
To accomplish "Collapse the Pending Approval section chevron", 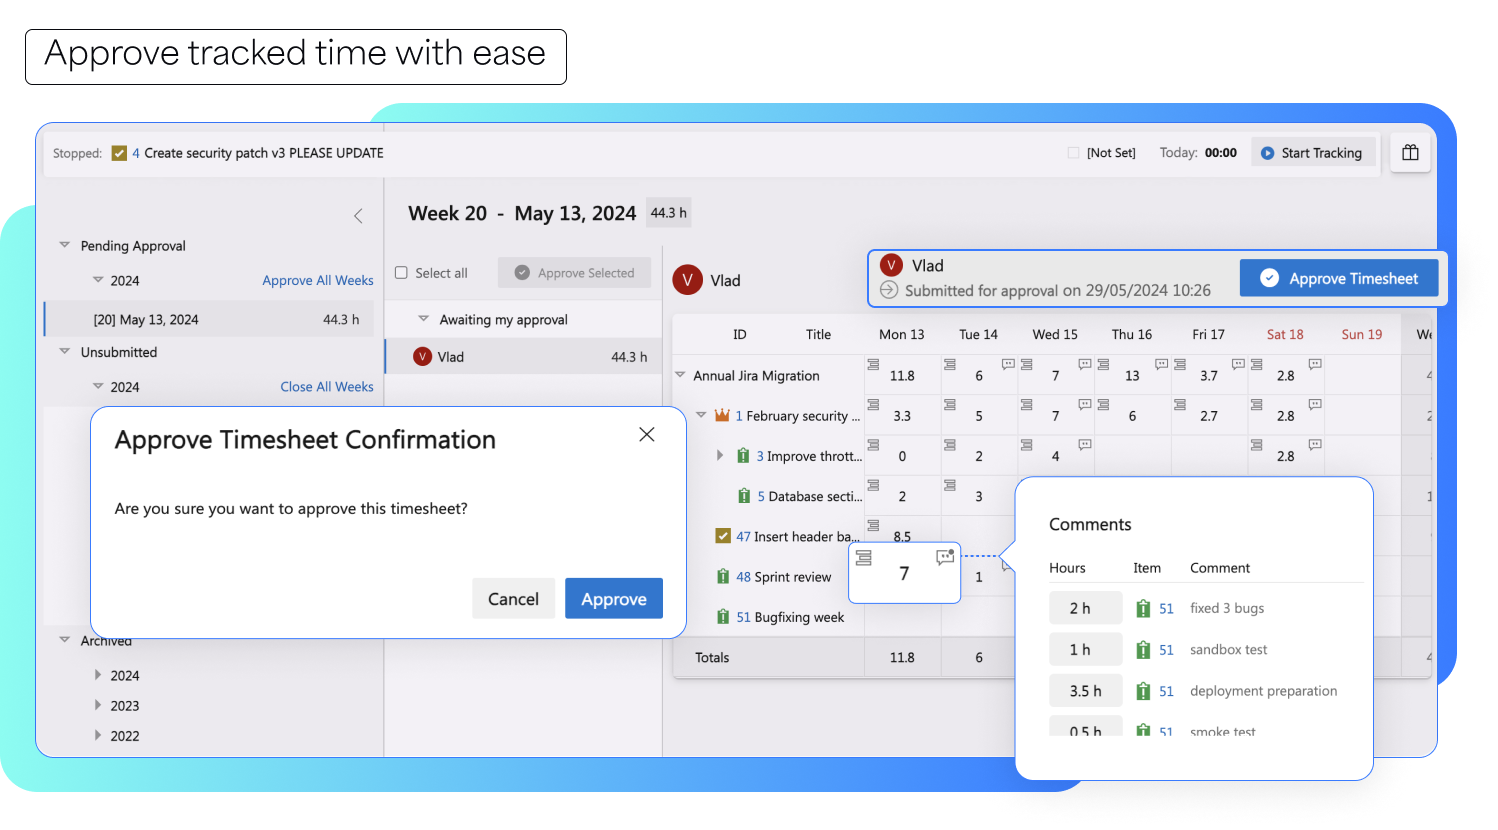I will [x=64, y=245].
